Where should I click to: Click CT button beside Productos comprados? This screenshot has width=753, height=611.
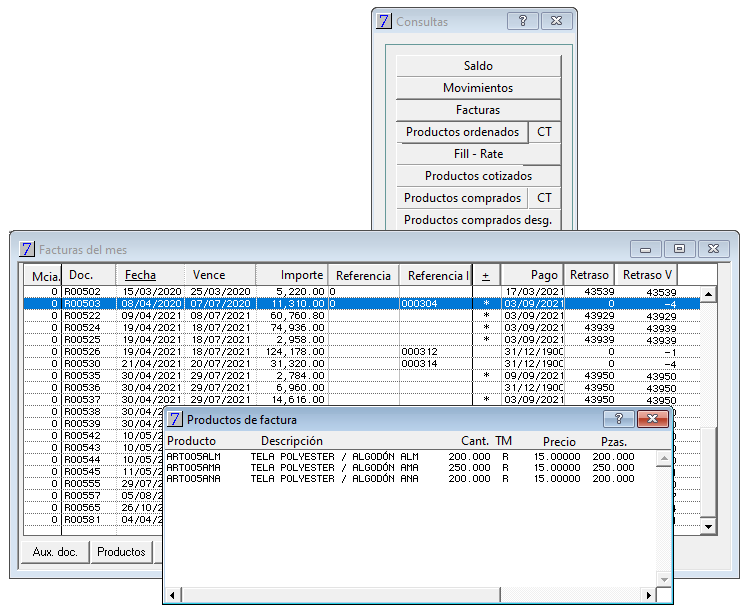coord(545,198)
